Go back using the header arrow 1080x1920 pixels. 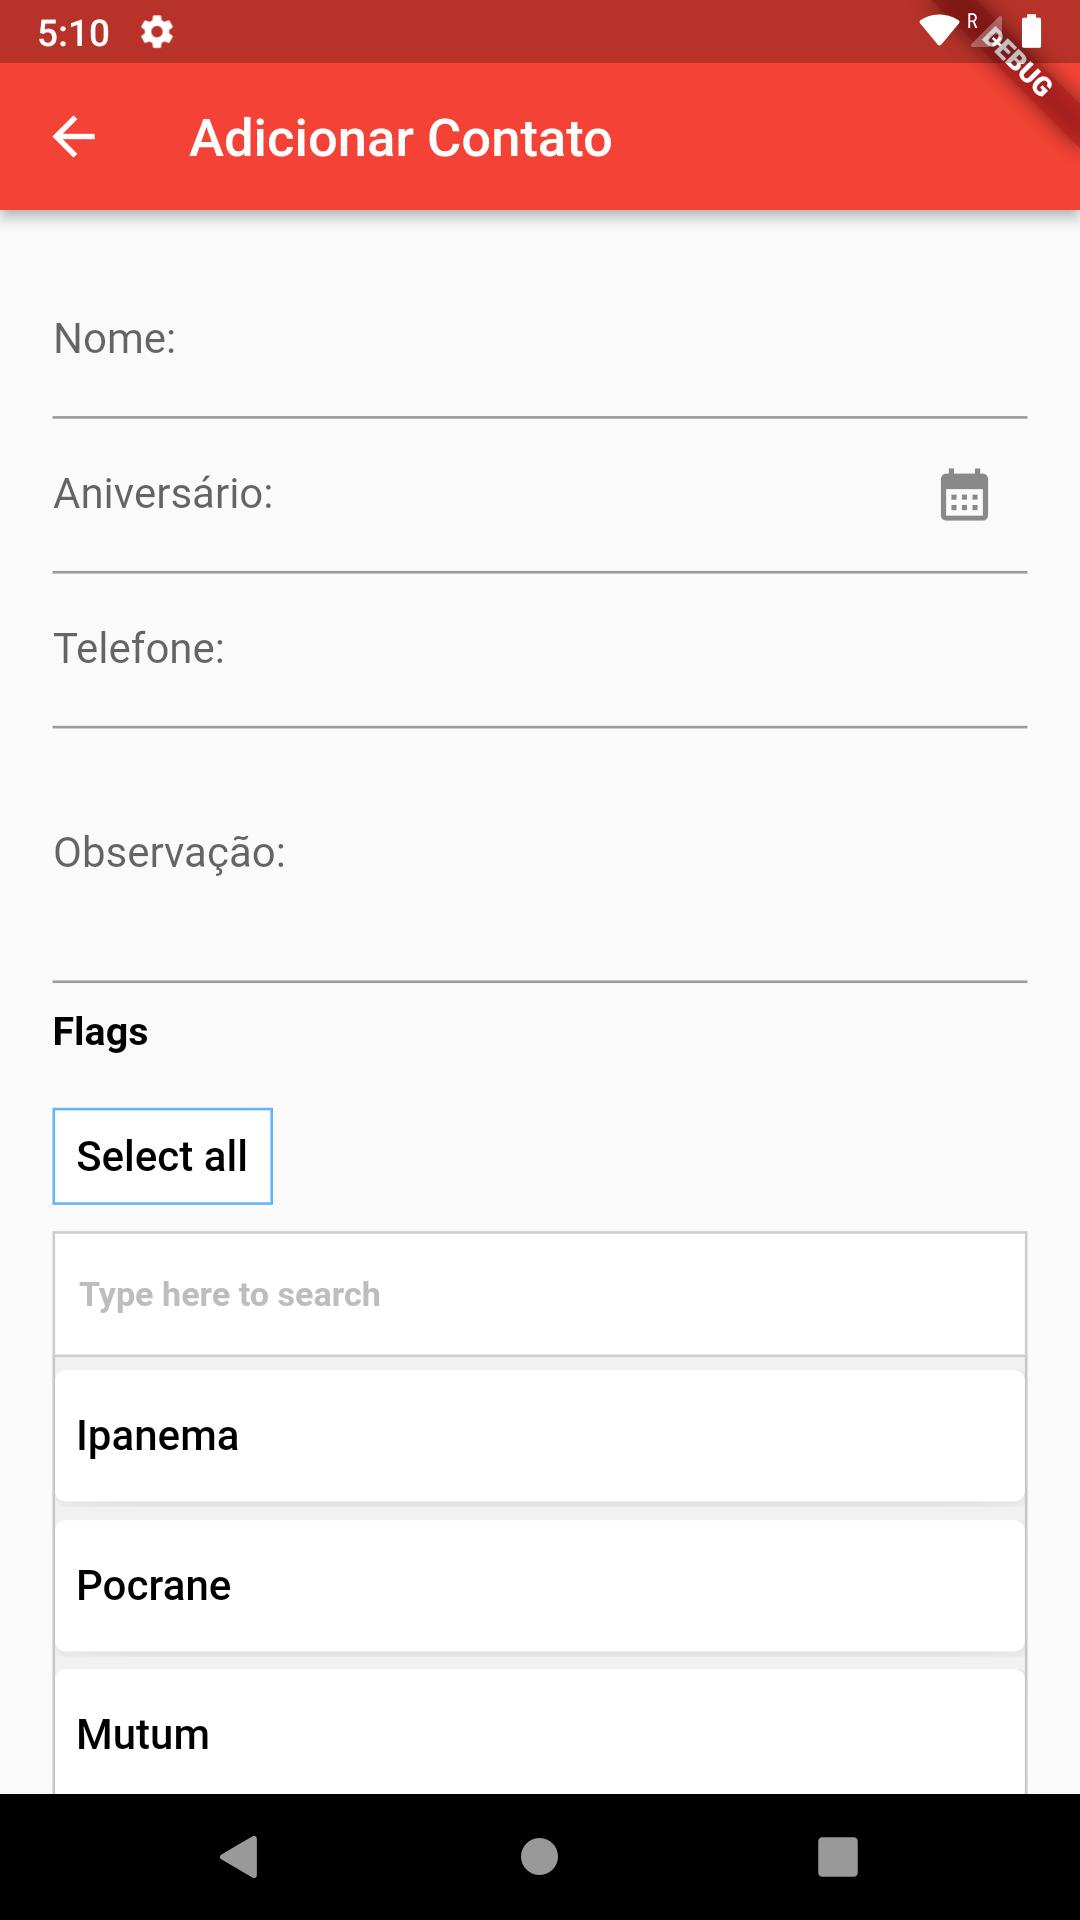pyautogui.click(x=73, y=137)
